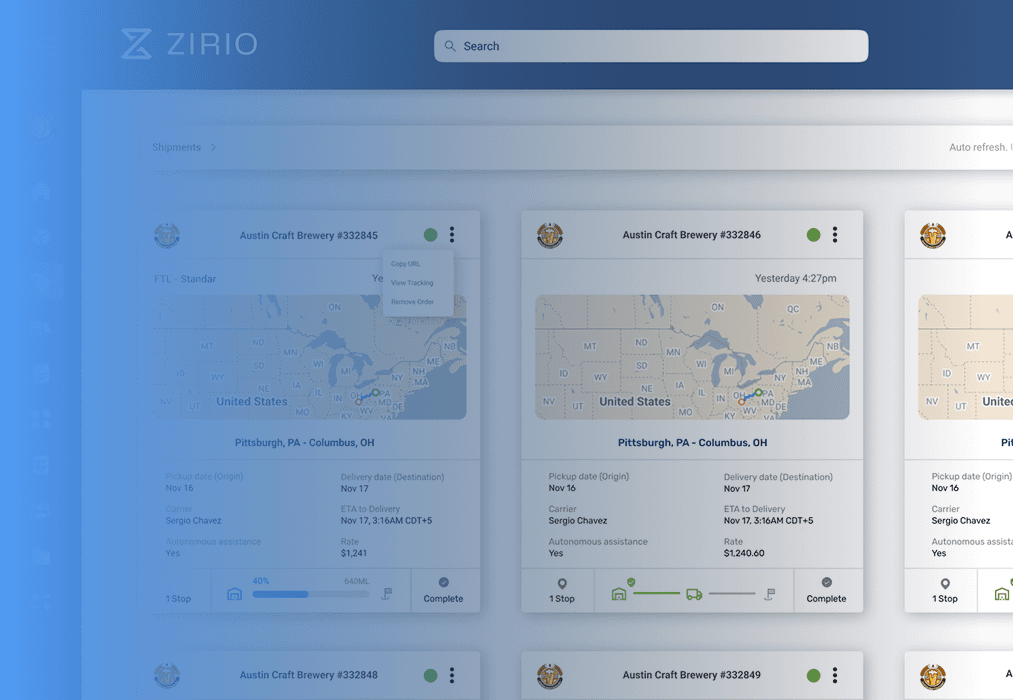Open the three-dot menu on shipment #332846
Image resolution: width=1013 pixels, height=700 pixels.
tap(835, 234)
